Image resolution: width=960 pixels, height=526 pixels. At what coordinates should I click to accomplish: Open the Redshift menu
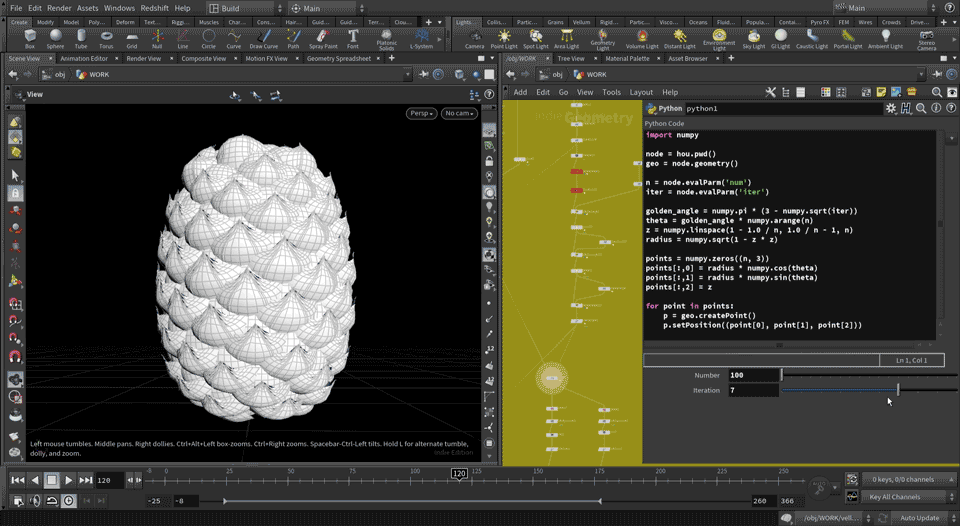click(155, 8)
